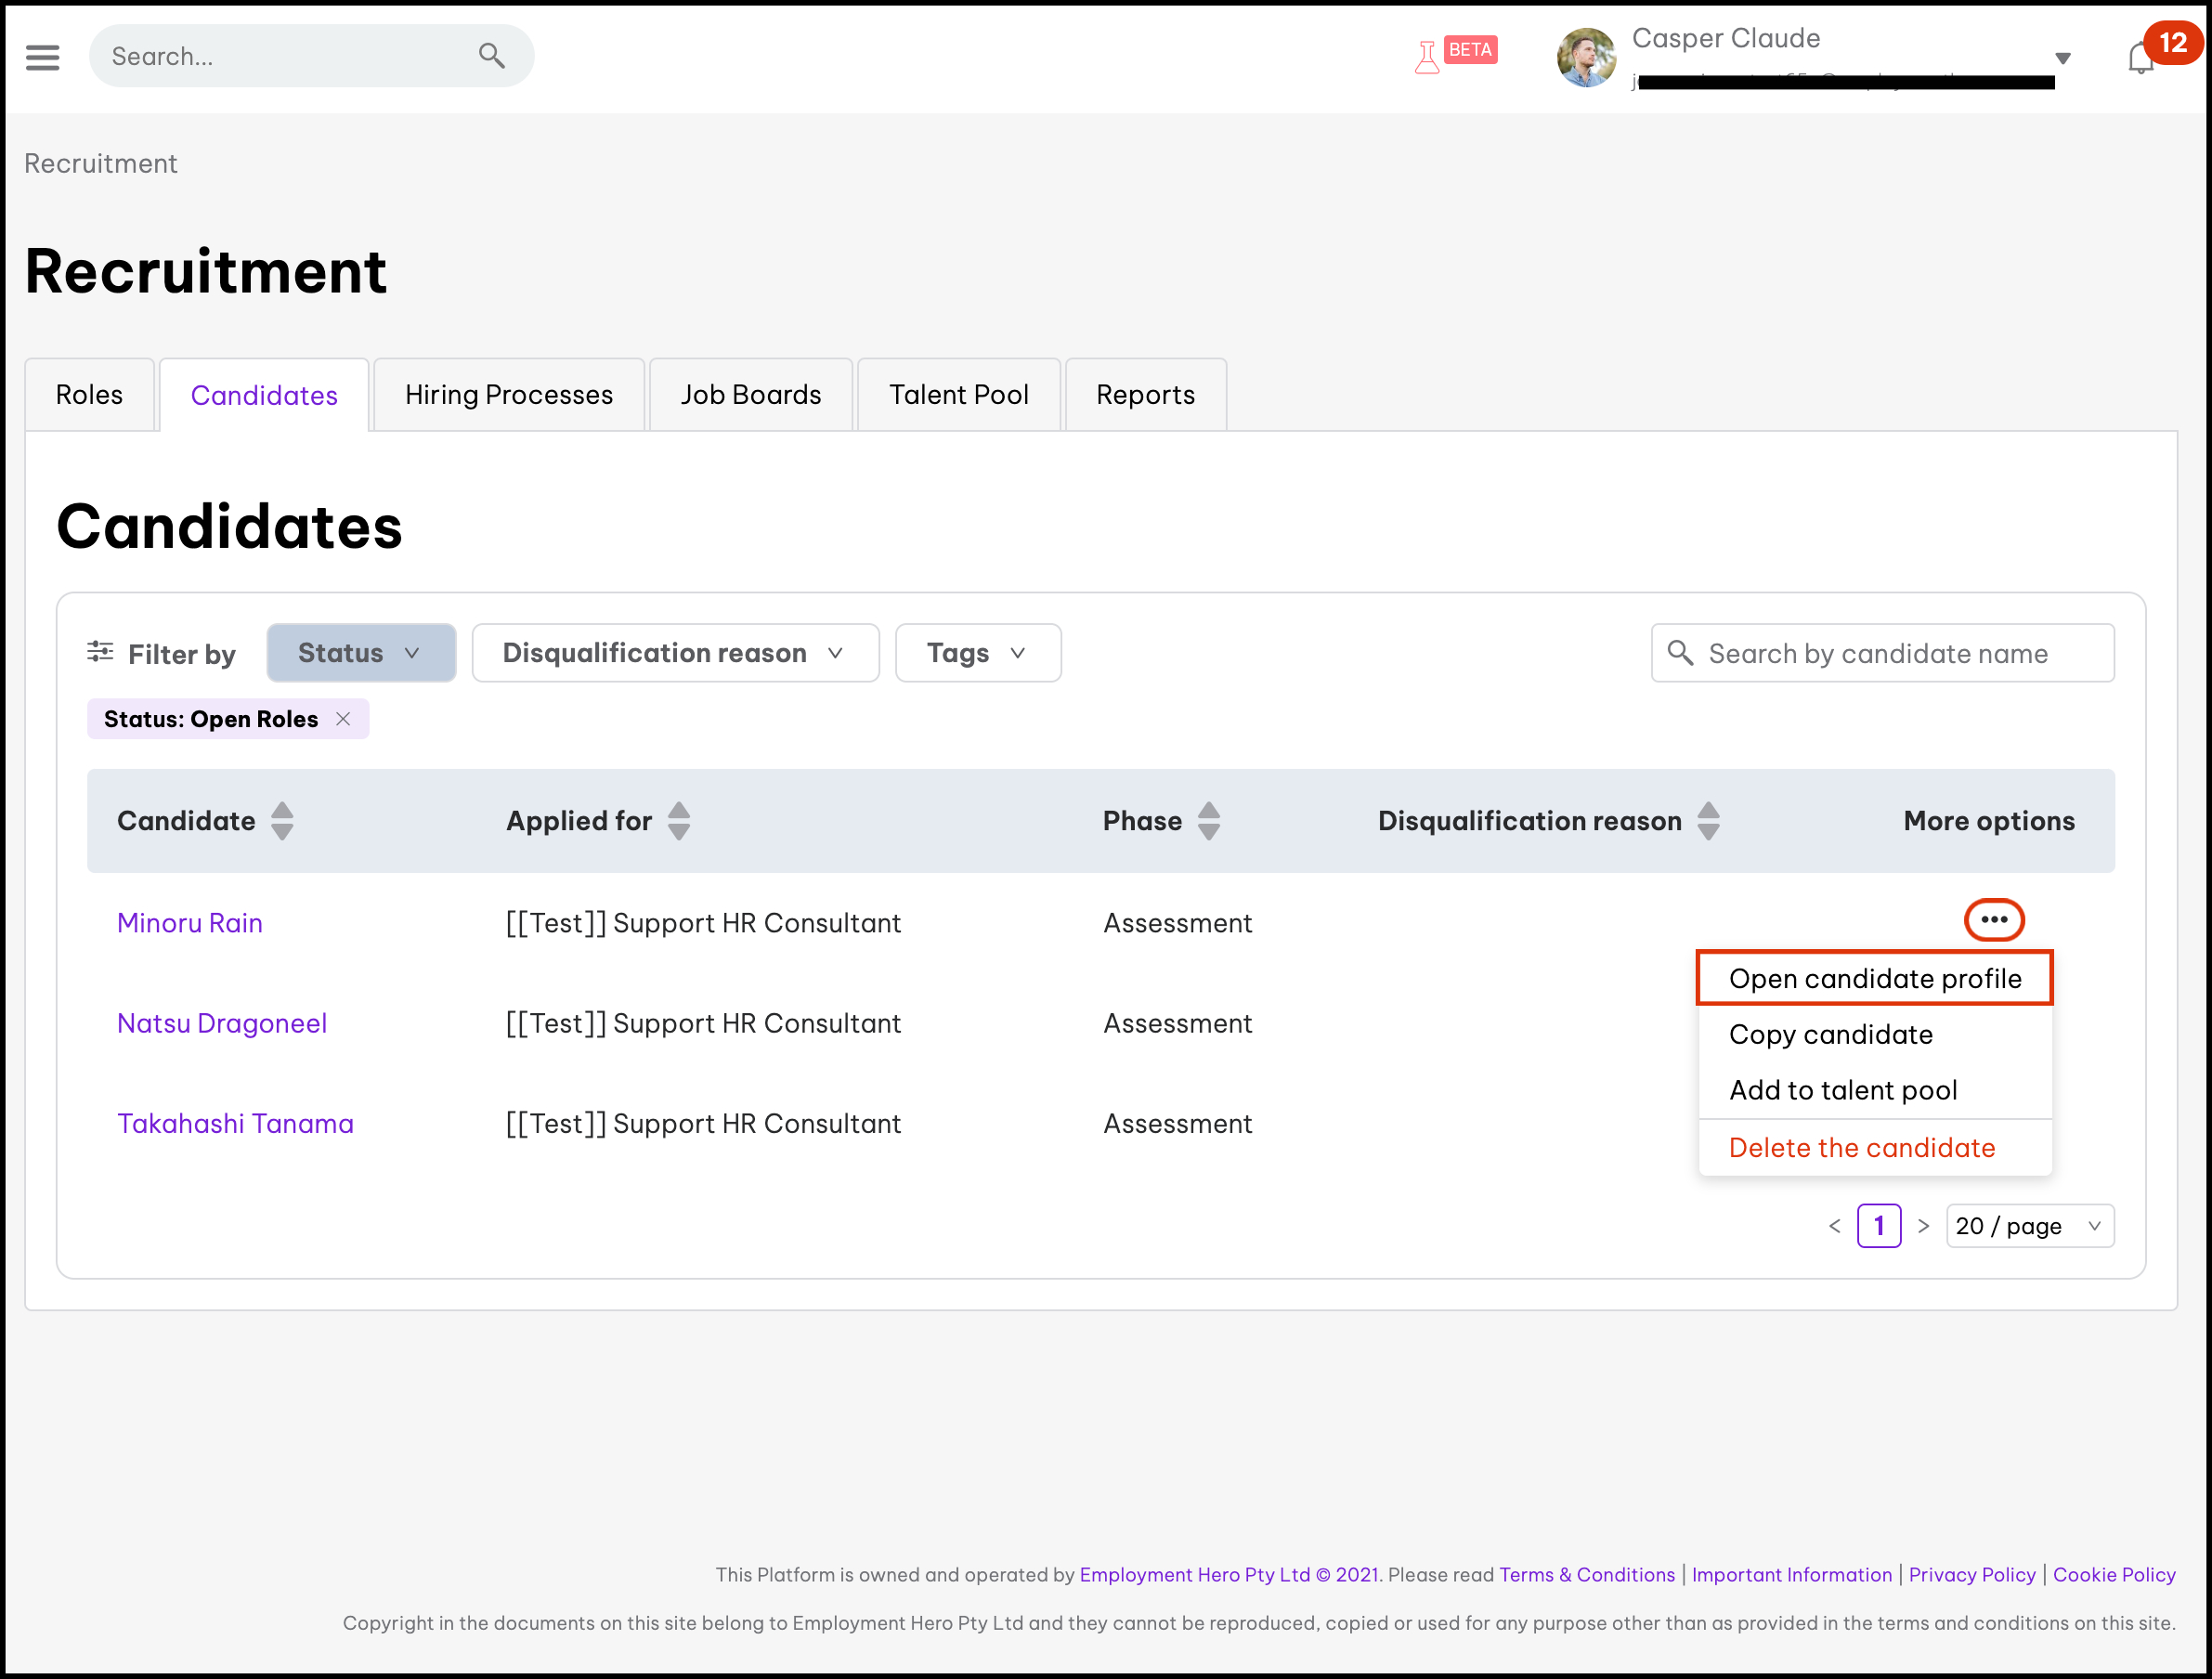Remove the Status: Open Roles filter tag
Image resolution: width=2212 pixels, height=1679 pixels.
(x=343, y=719)
